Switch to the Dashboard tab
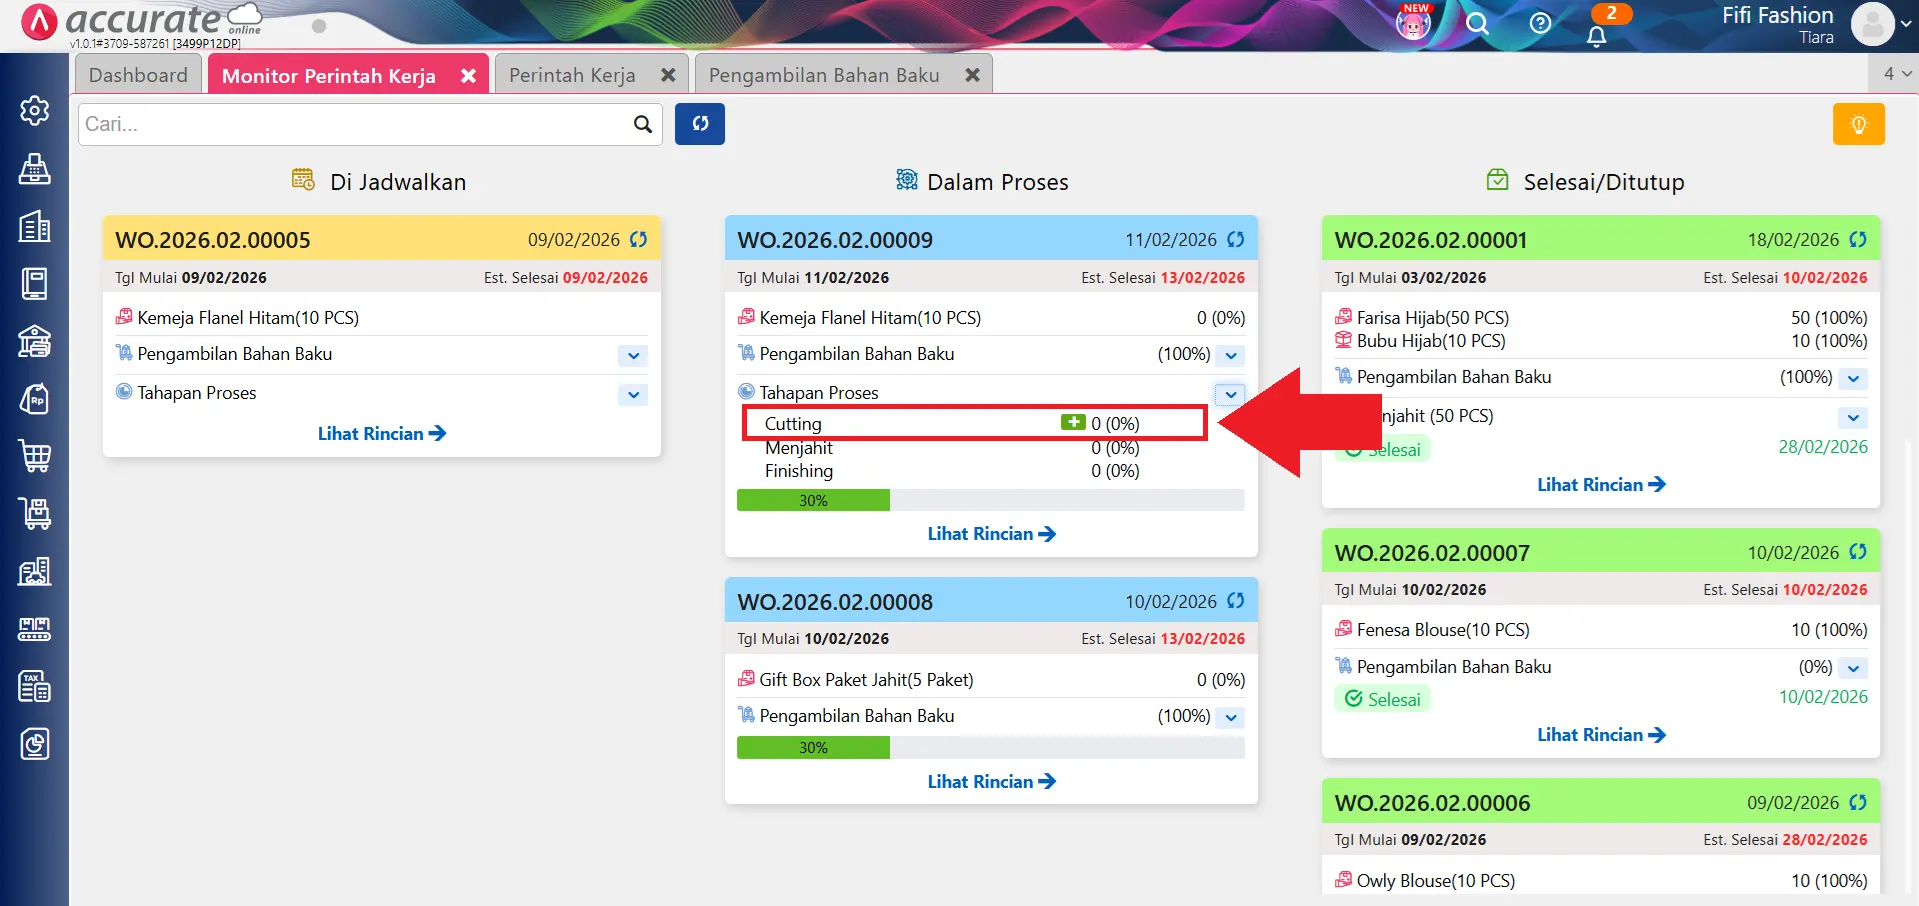1919x906 pixels. click(138, 75)
